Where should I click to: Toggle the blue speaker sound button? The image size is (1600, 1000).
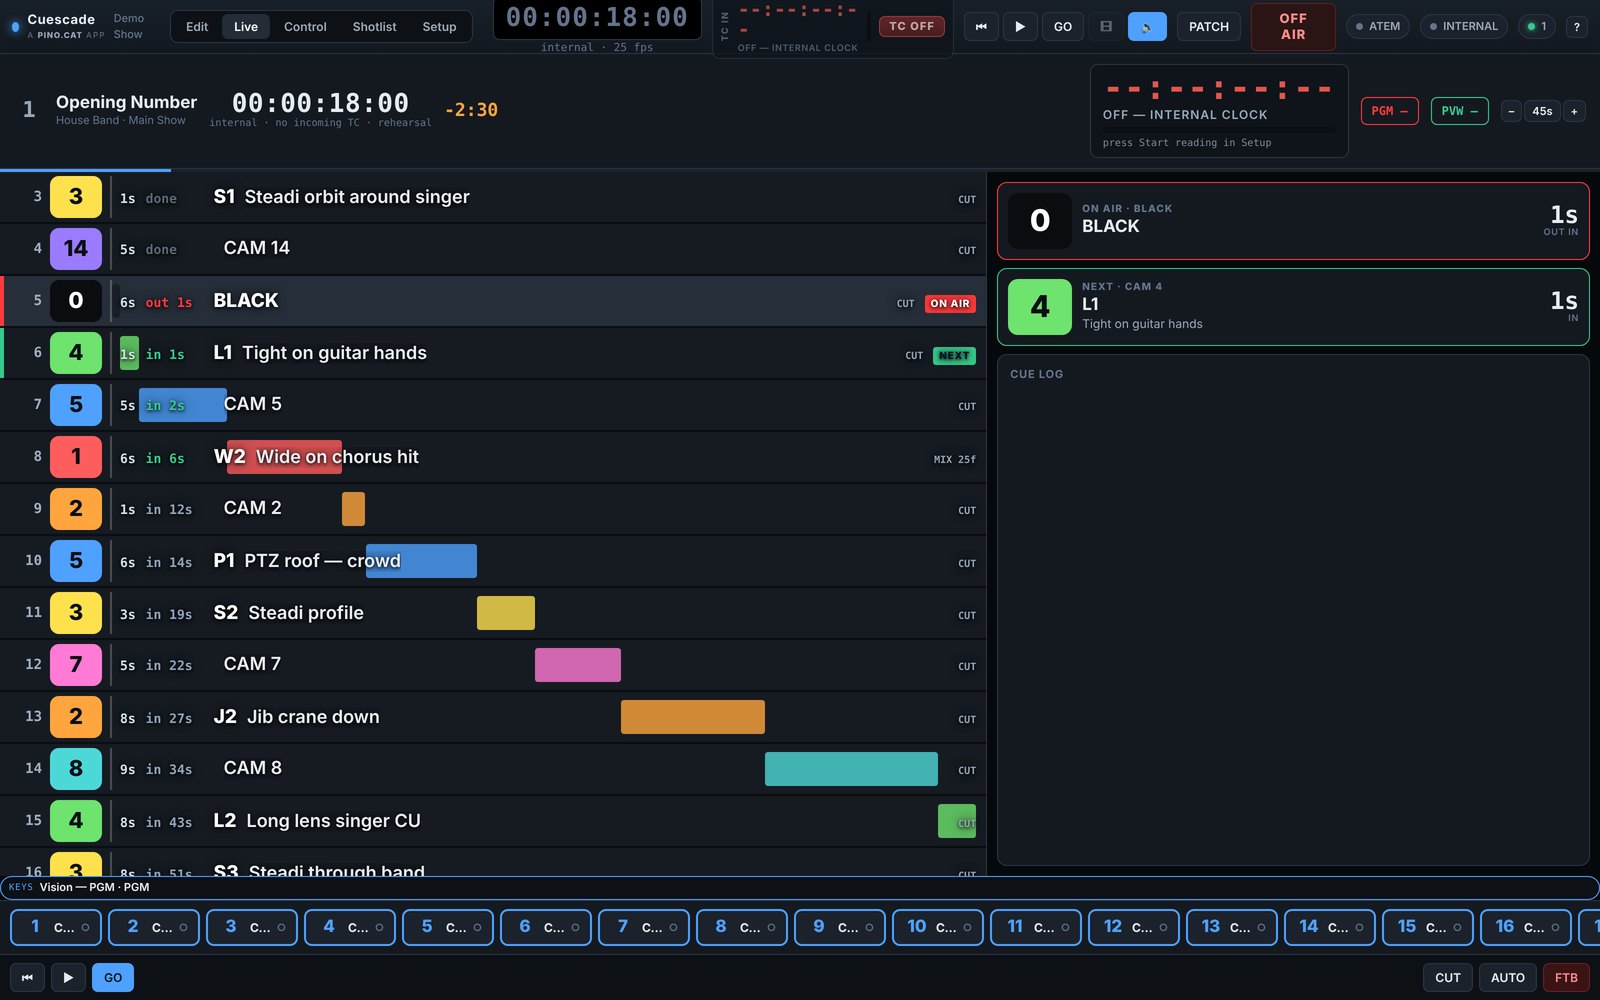pyautogui.click(x=1147, y=27)
